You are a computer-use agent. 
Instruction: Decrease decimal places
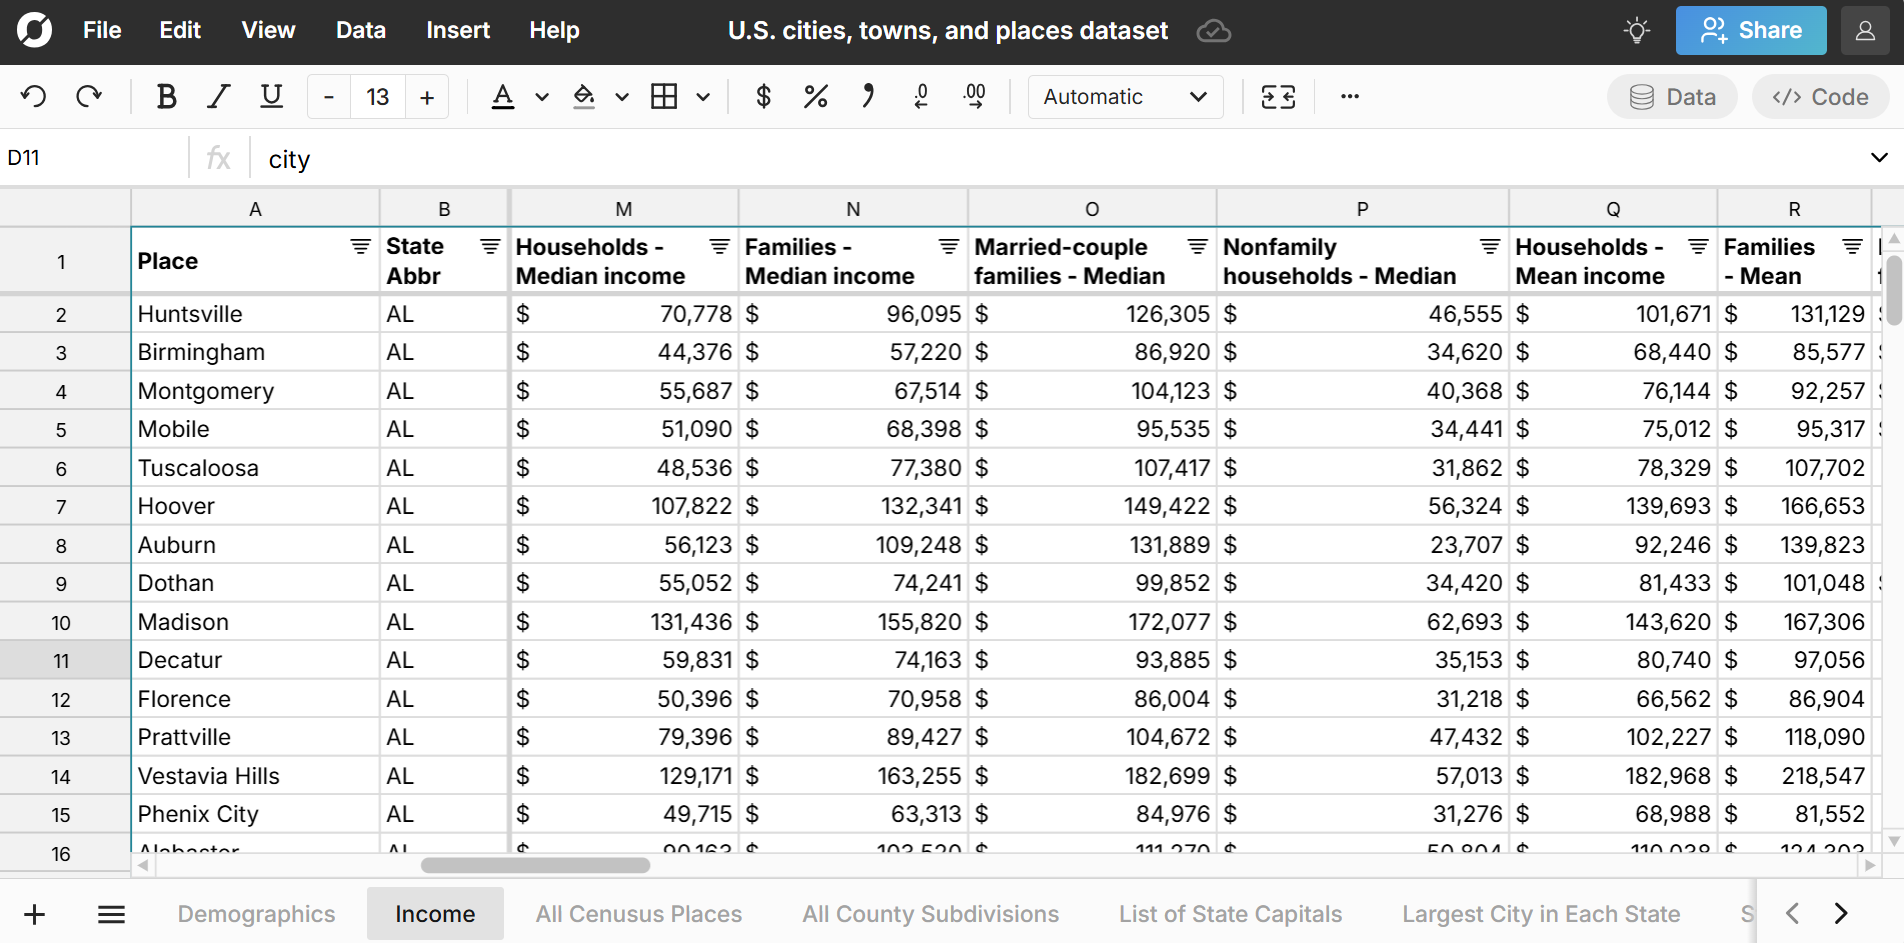click(x=920, y=96)
